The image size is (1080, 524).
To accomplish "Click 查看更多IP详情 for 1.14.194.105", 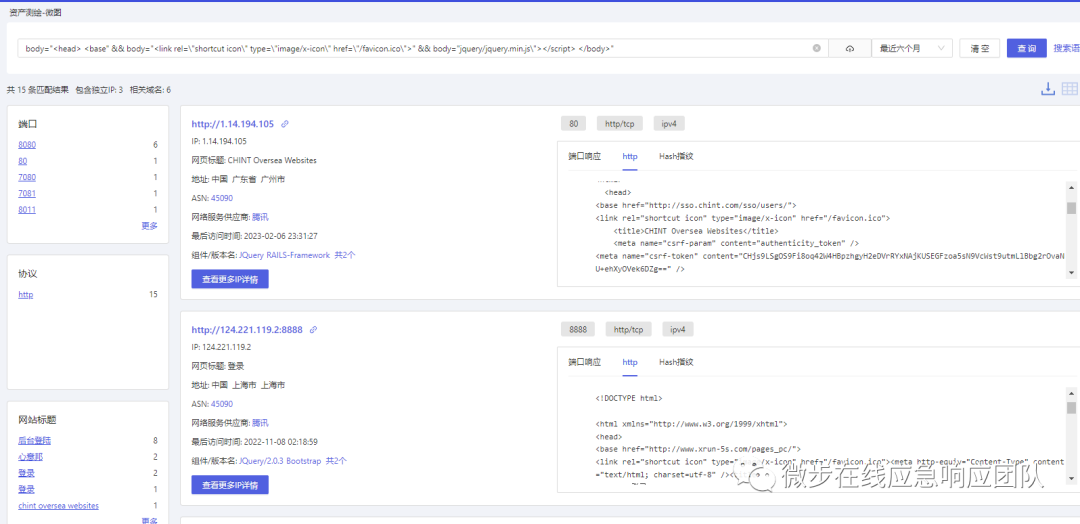I will [230, 280].
